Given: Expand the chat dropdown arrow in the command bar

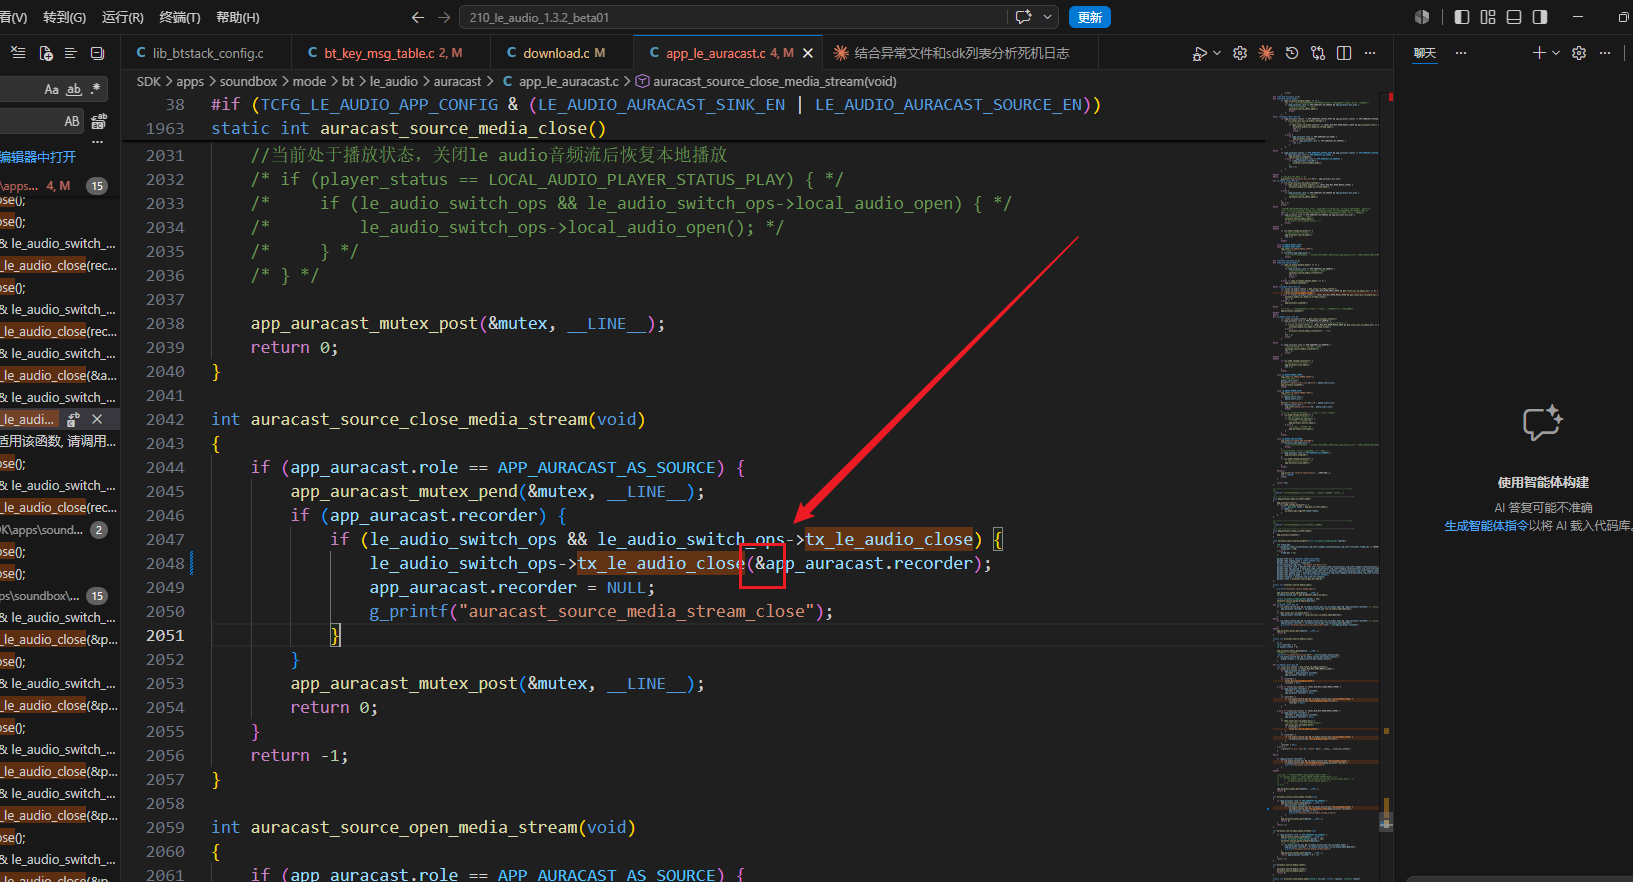Looking at the screenshot, I should [1047, 17].
